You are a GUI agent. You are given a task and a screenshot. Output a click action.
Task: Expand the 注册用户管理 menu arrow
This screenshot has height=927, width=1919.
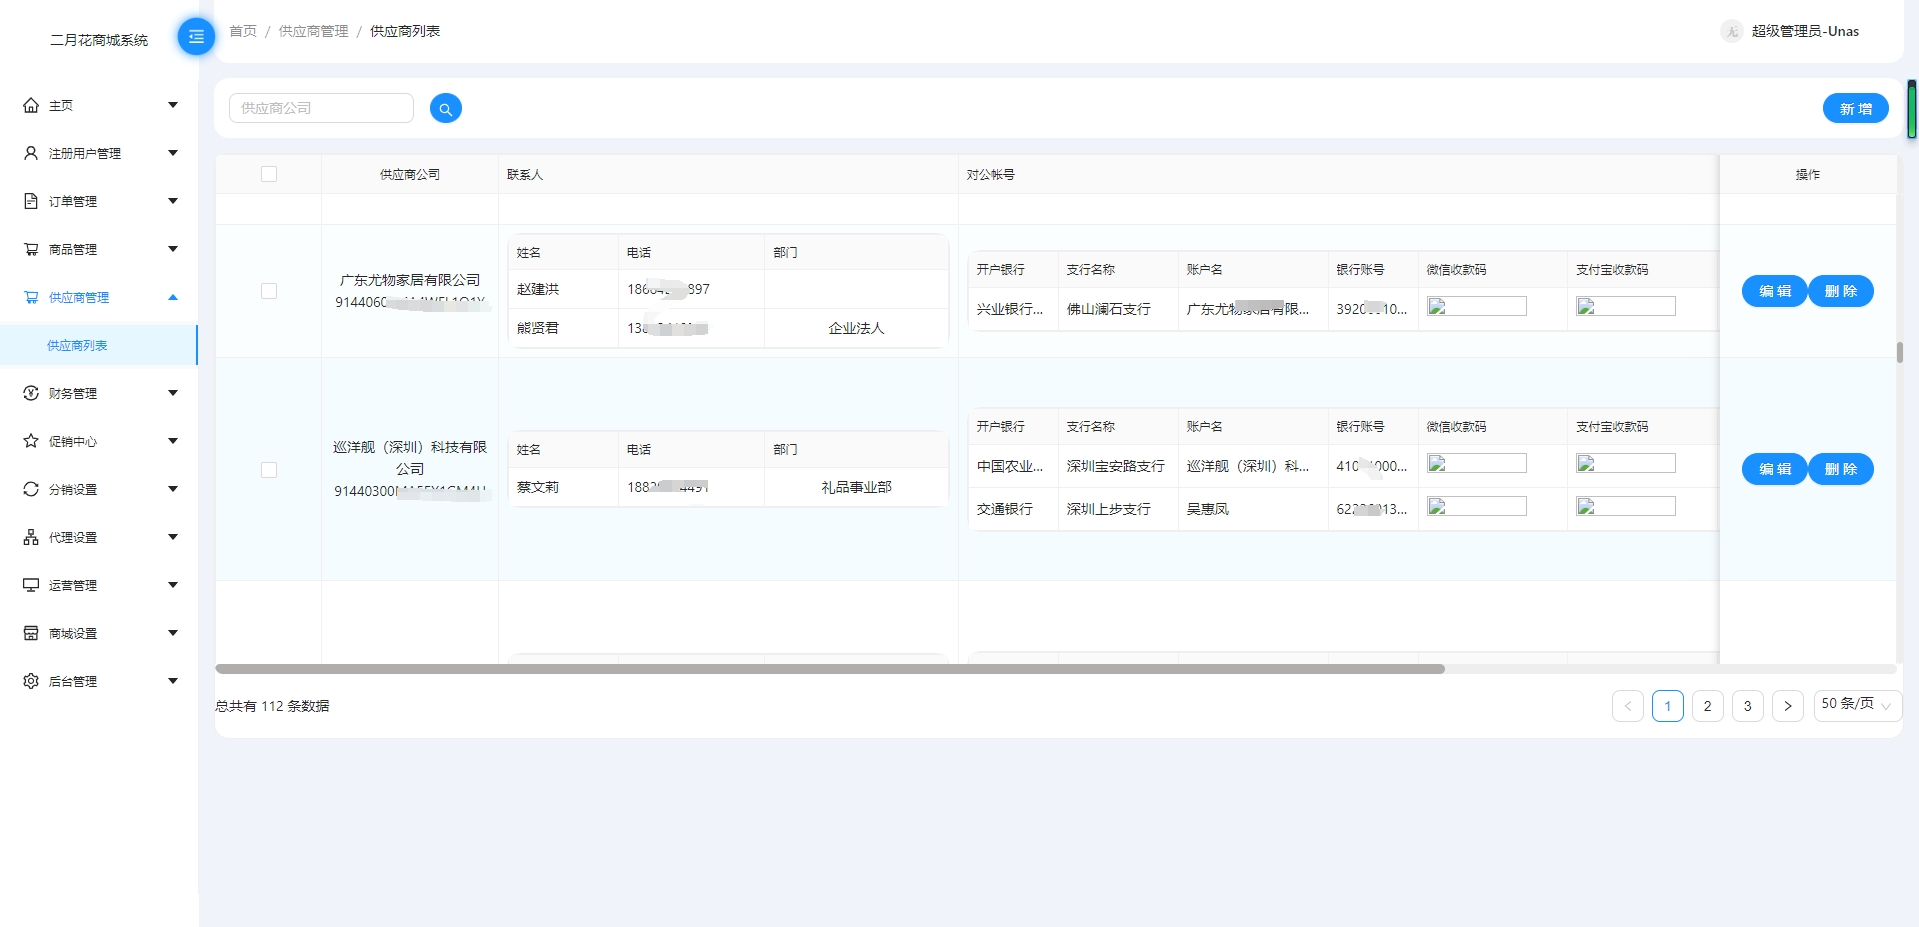pos(173,153)
